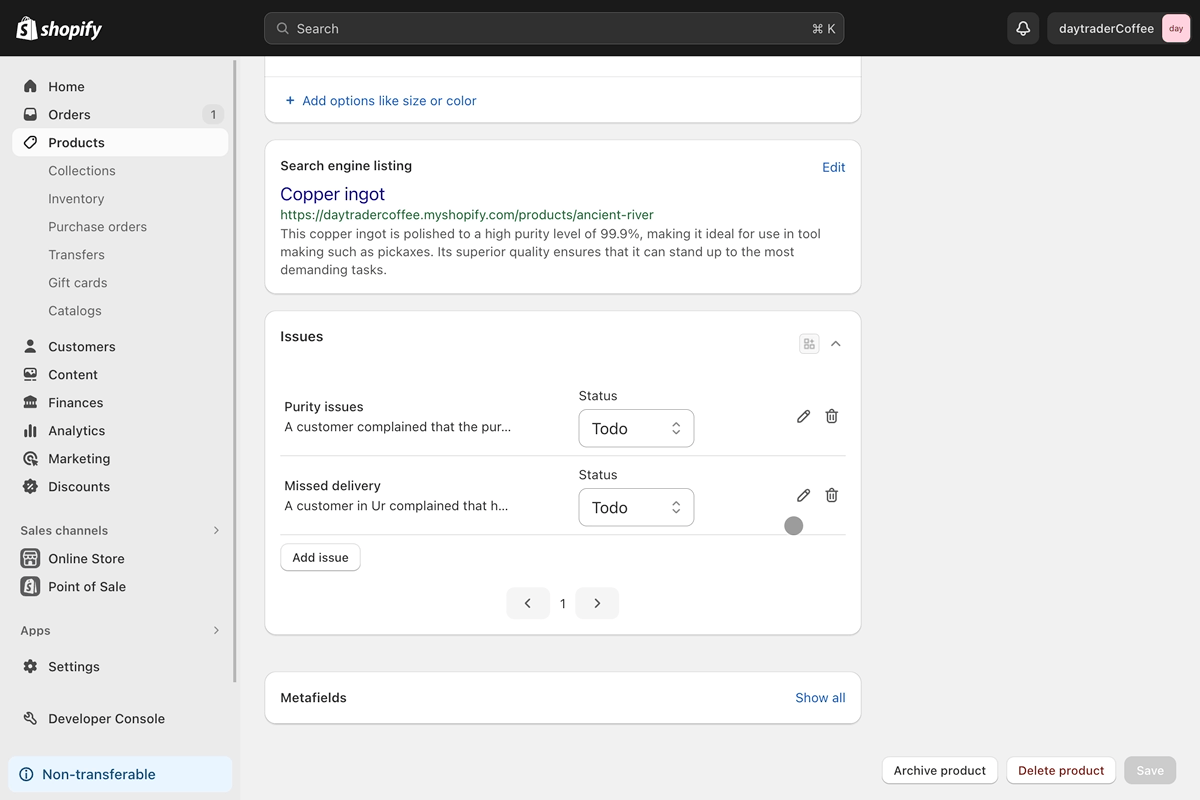Open daytraderCoffee account menu
Image resolution: width=1200 pixels, height=800 pixels.
tap(1119, 29)
